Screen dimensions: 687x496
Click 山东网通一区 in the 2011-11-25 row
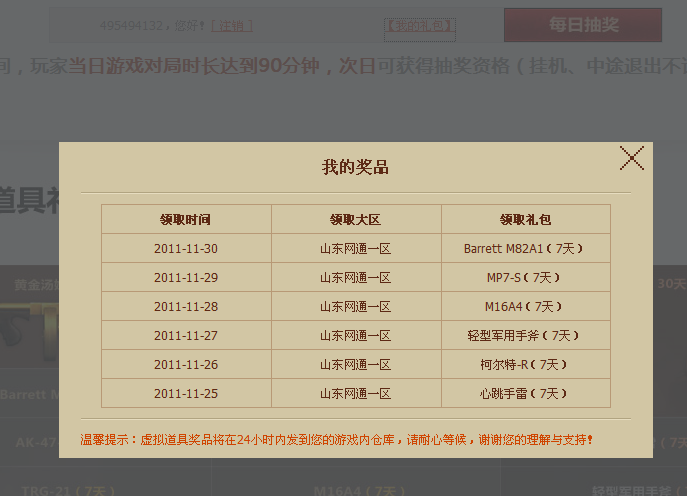355,393
